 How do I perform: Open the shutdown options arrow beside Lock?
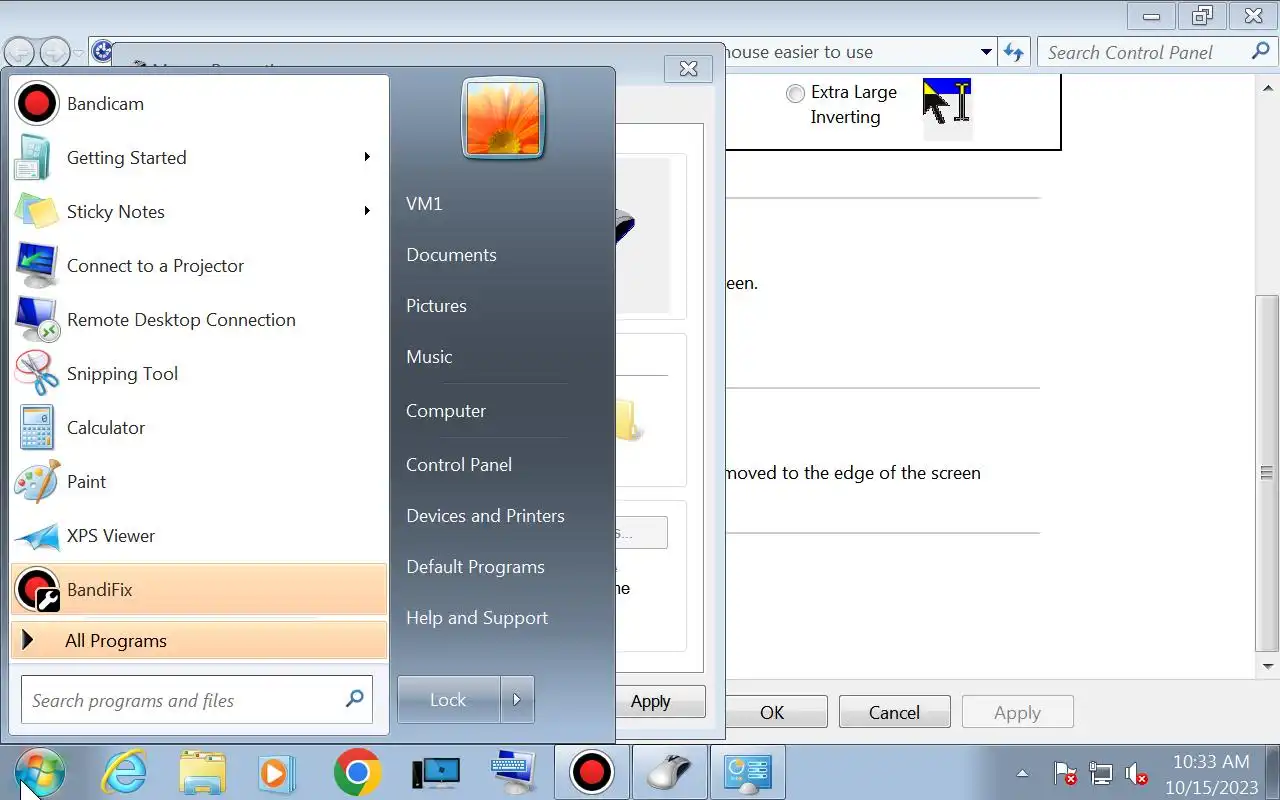tap(517, 700)
